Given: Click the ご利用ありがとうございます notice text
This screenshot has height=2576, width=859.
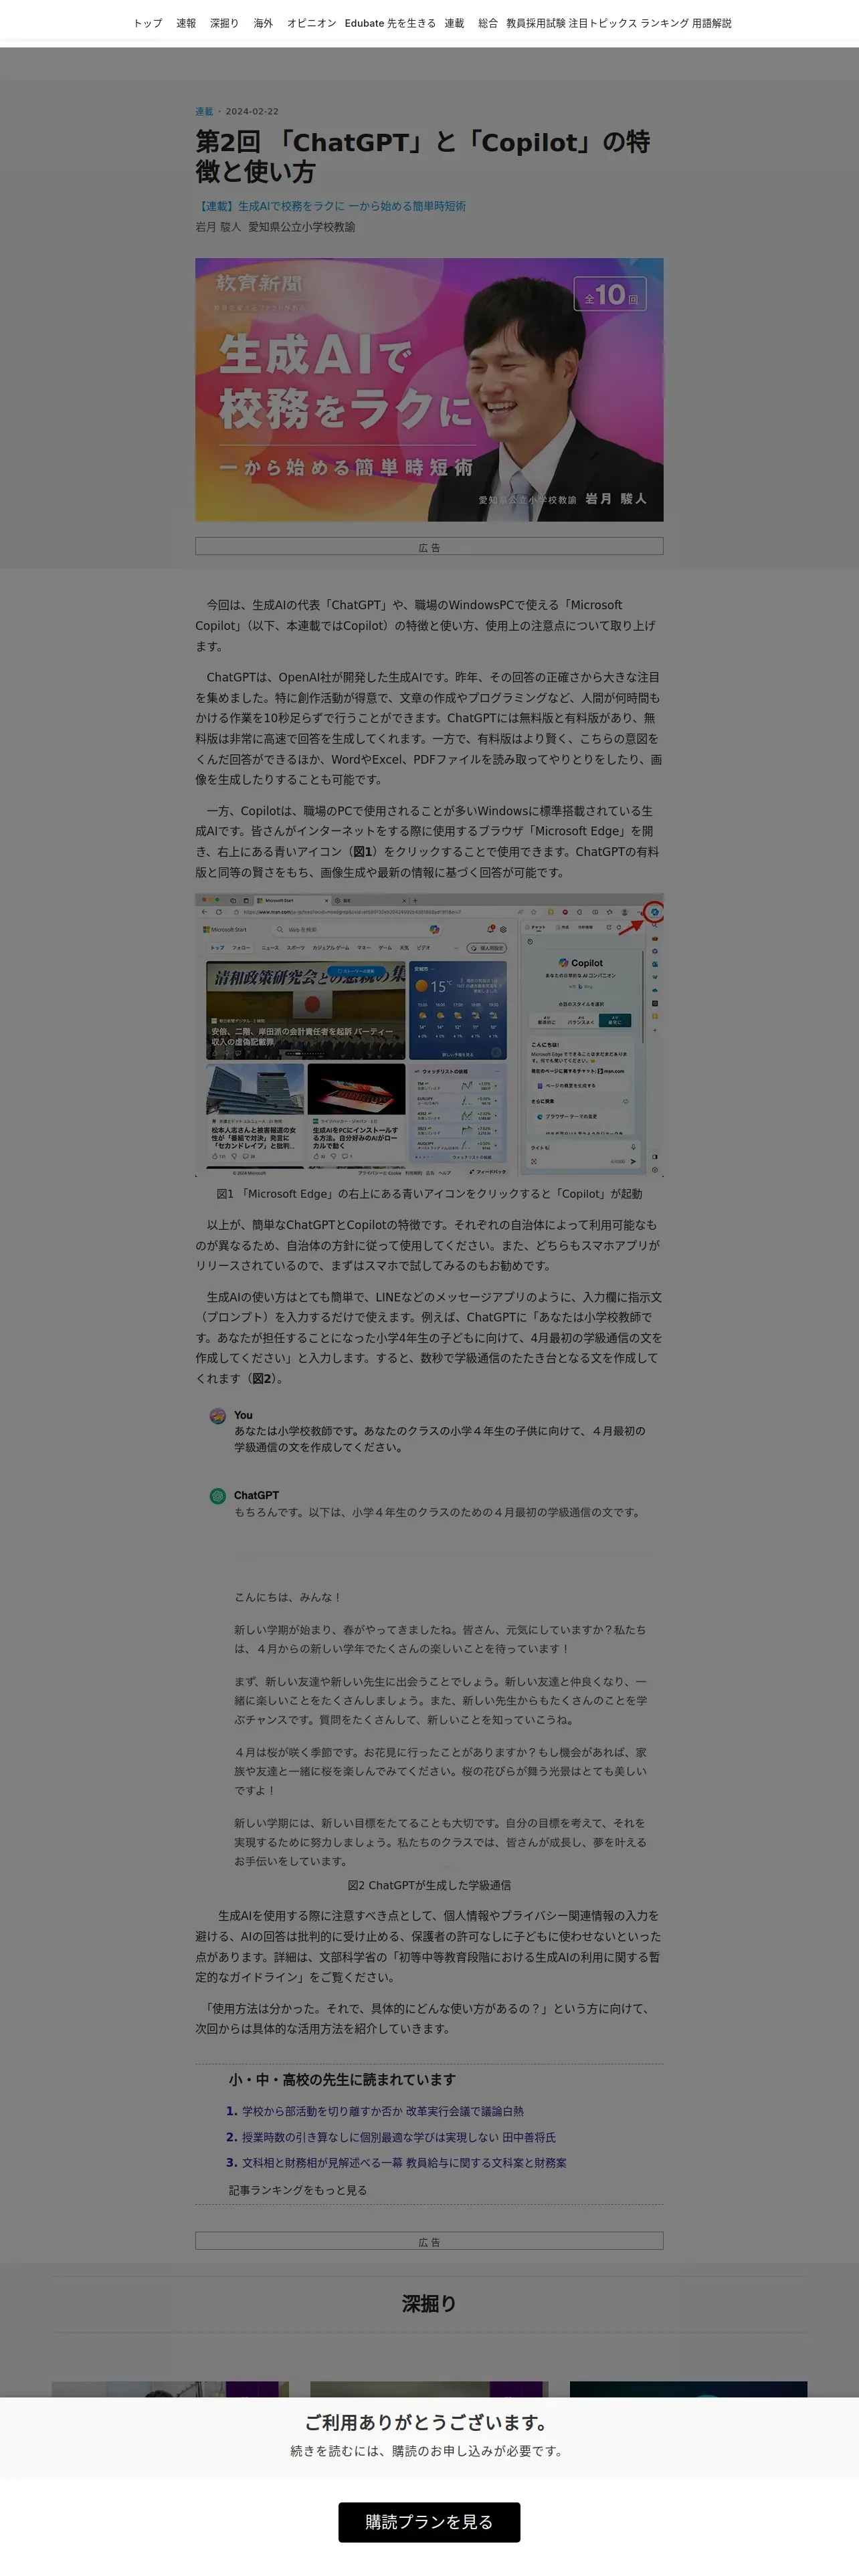Looking at the screenshot, I should (429, 2423).
